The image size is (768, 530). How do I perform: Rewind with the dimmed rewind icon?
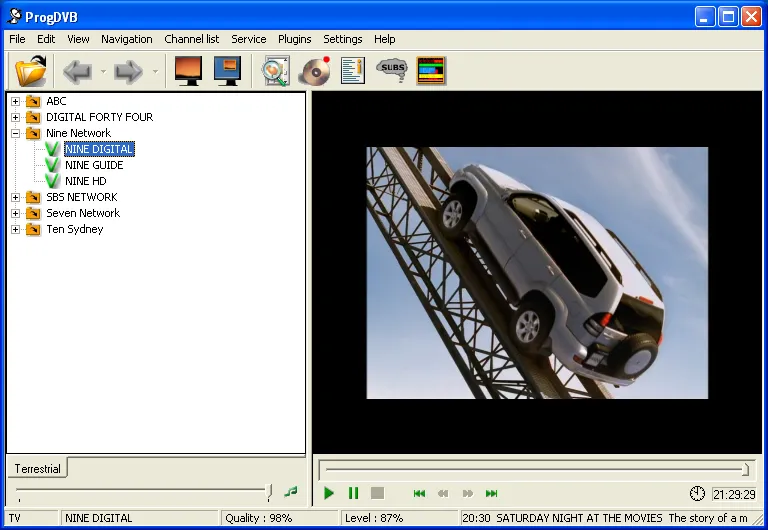[x=443, y=493]
